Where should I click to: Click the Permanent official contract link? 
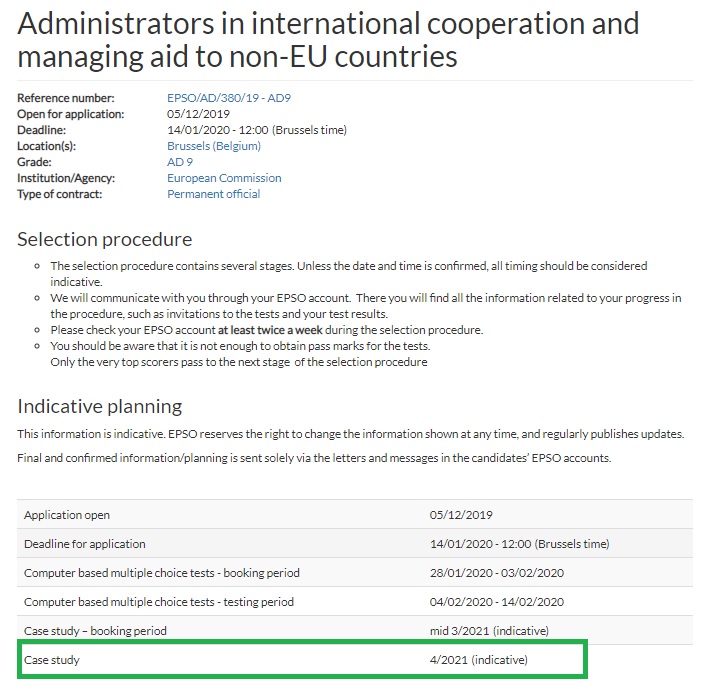click(x=213, y=194)
